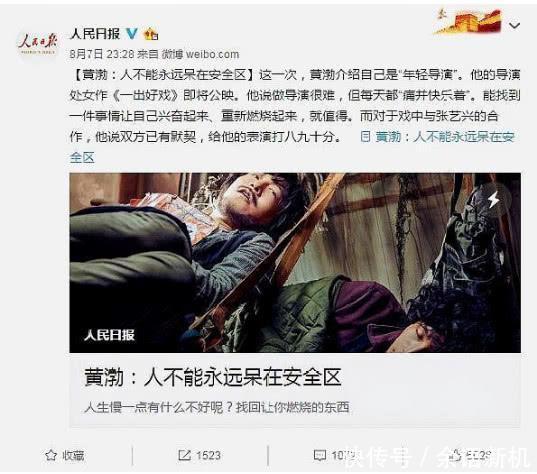Open the comments bubble icon

coord(320,455)
